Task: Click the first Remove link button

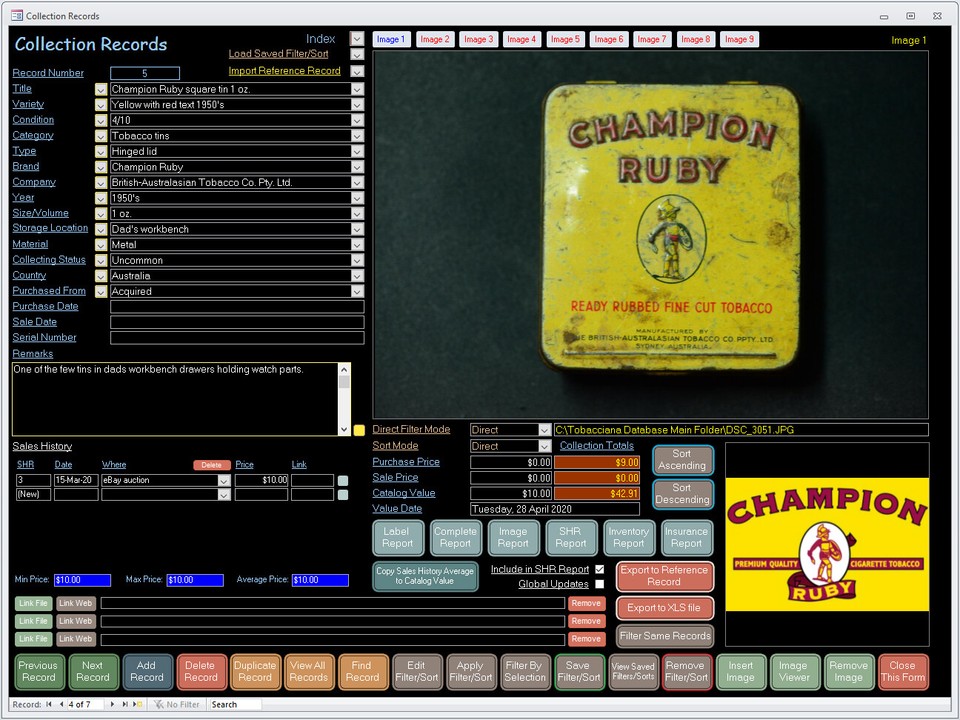Action: [x=586, y=604]
